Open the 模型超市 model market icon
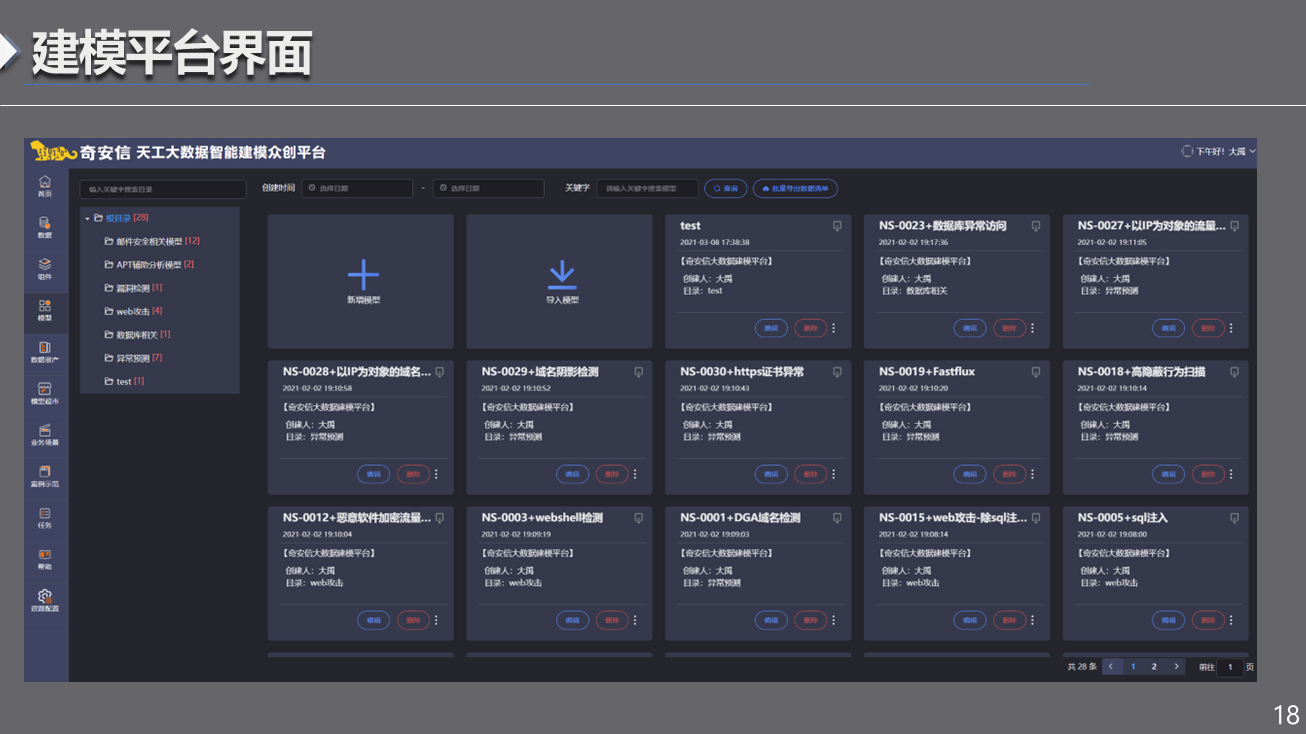The height and width of the screenshot is (734, 1306). pos(44,388)
